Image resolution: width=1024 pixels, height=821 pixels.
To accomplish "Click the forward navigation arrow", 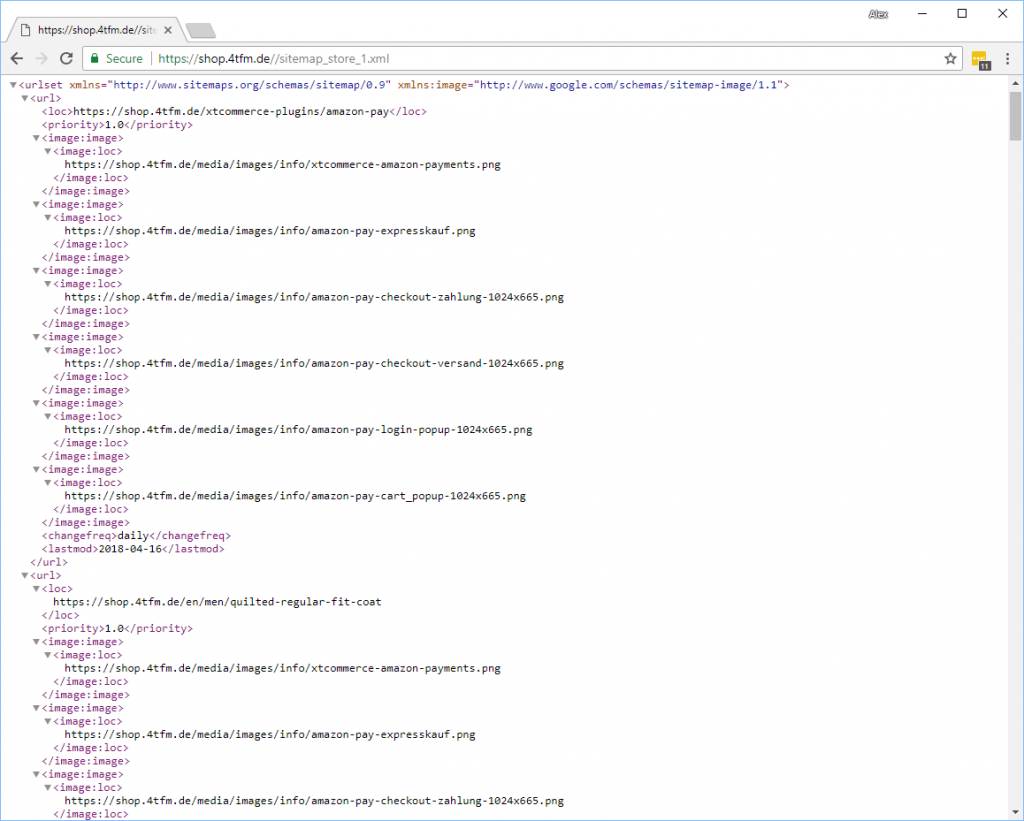I will click(x=41, y=59).
